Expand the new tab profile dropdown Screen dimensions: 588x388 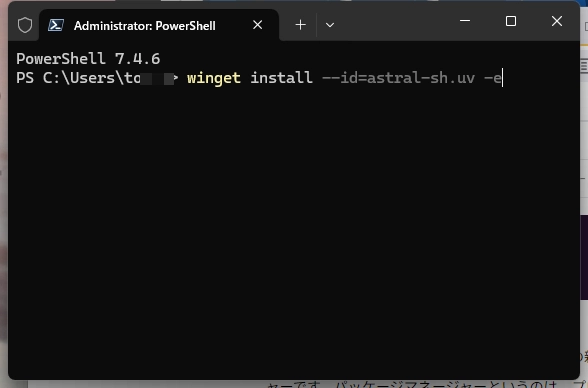coord(330,25)
